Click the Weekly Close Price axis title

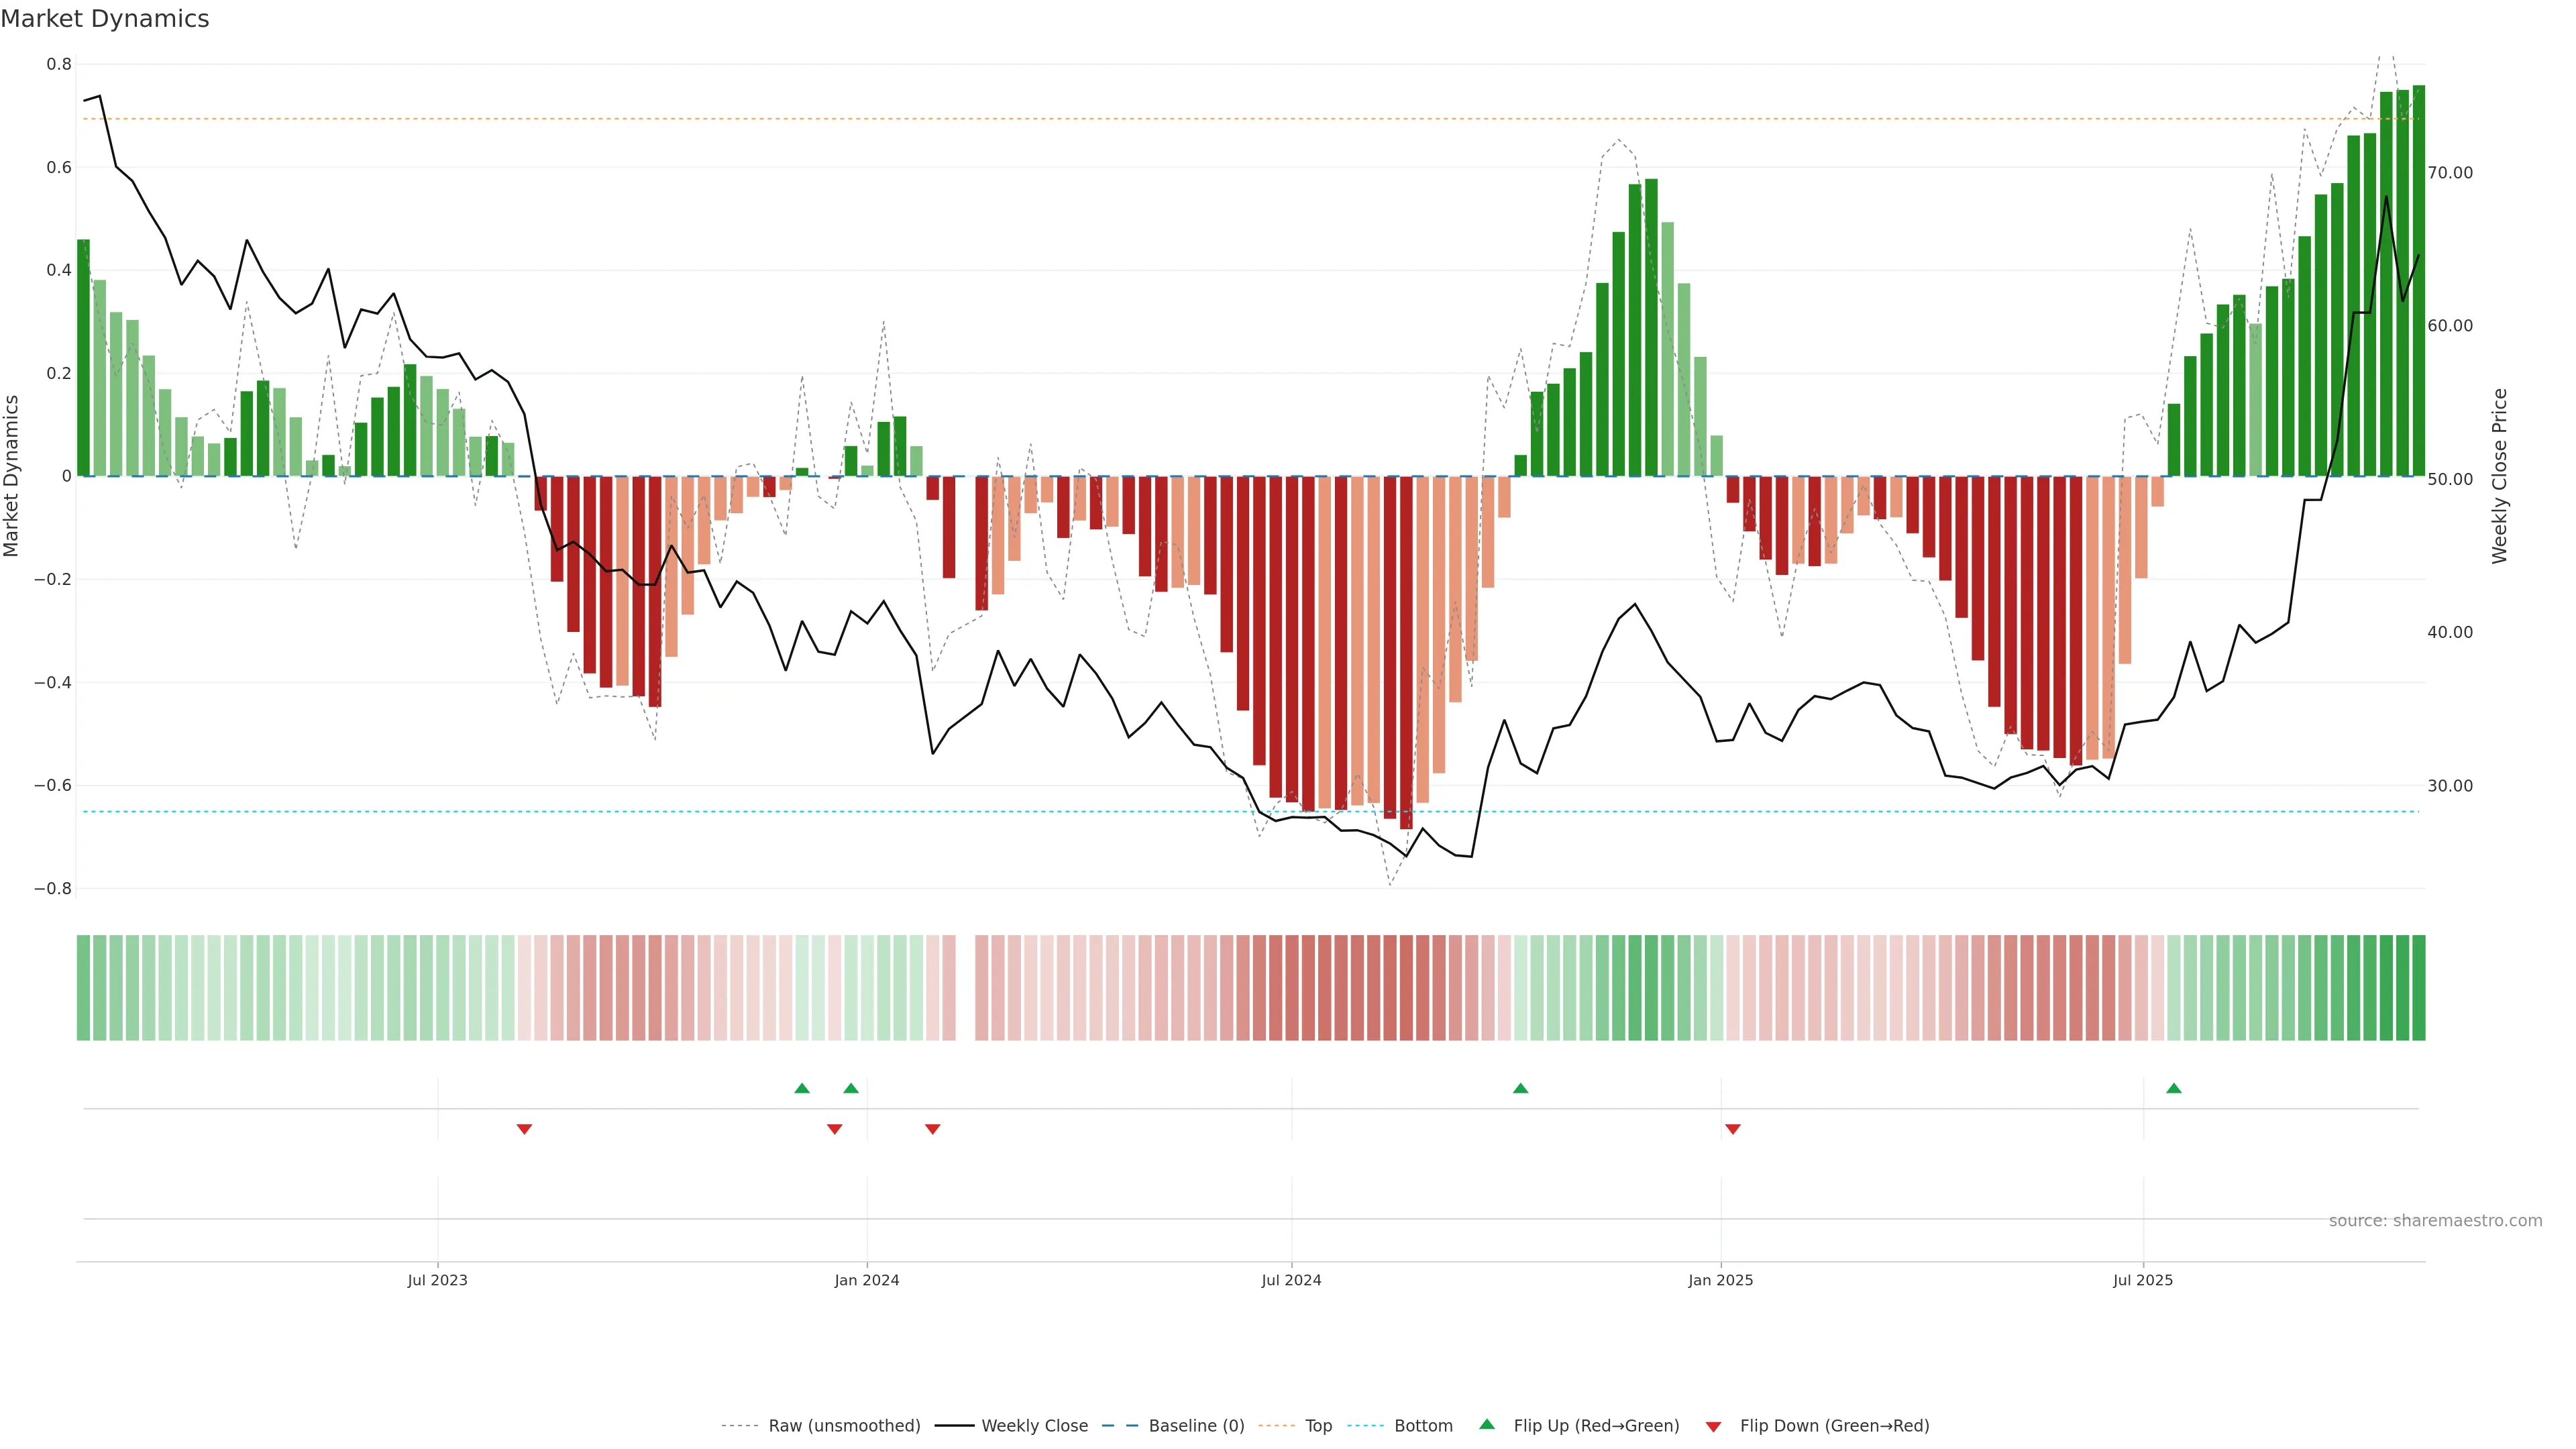(x=2499, y=476)
